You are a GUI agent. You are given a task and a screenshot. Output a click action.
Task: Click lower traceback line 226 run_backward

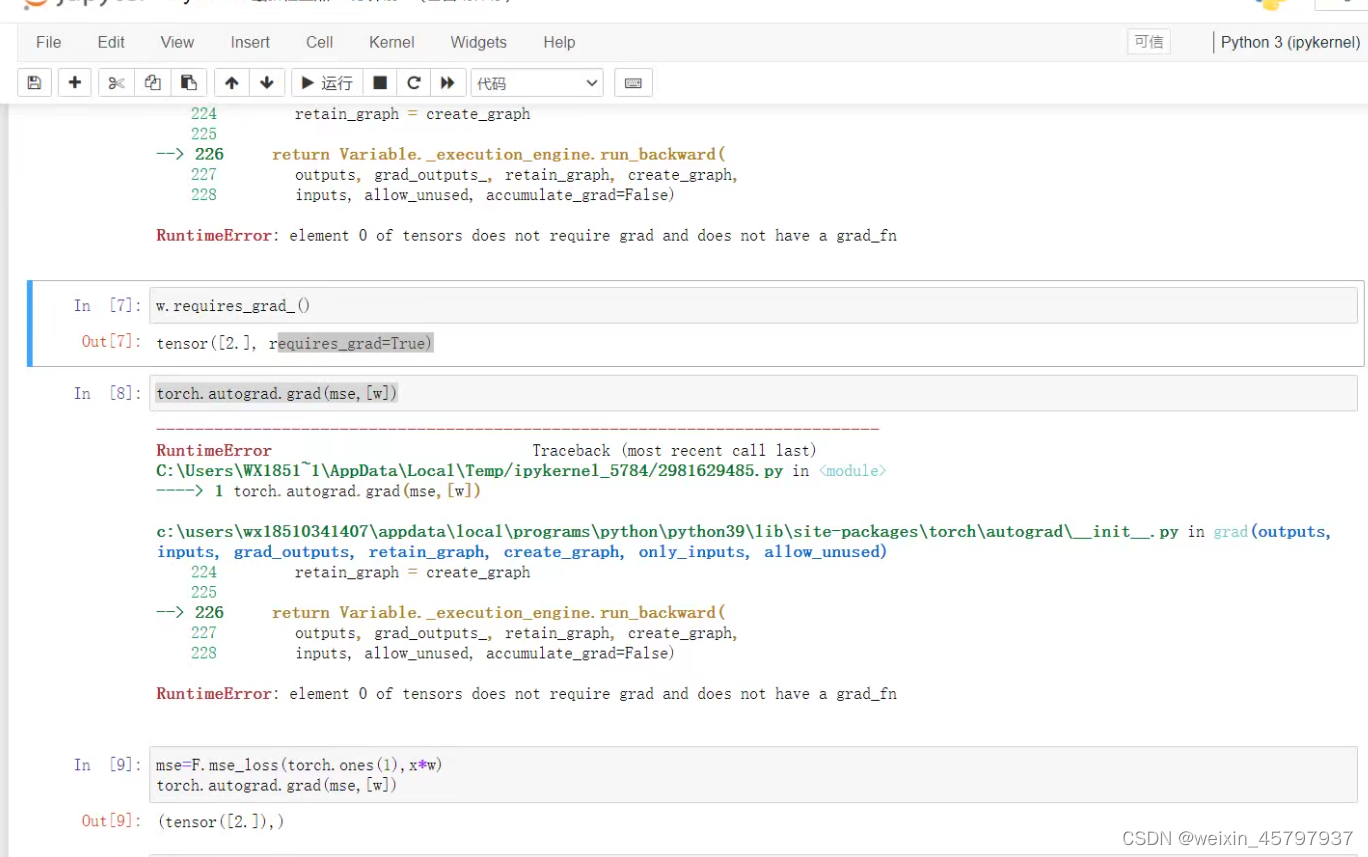[441, 612]
